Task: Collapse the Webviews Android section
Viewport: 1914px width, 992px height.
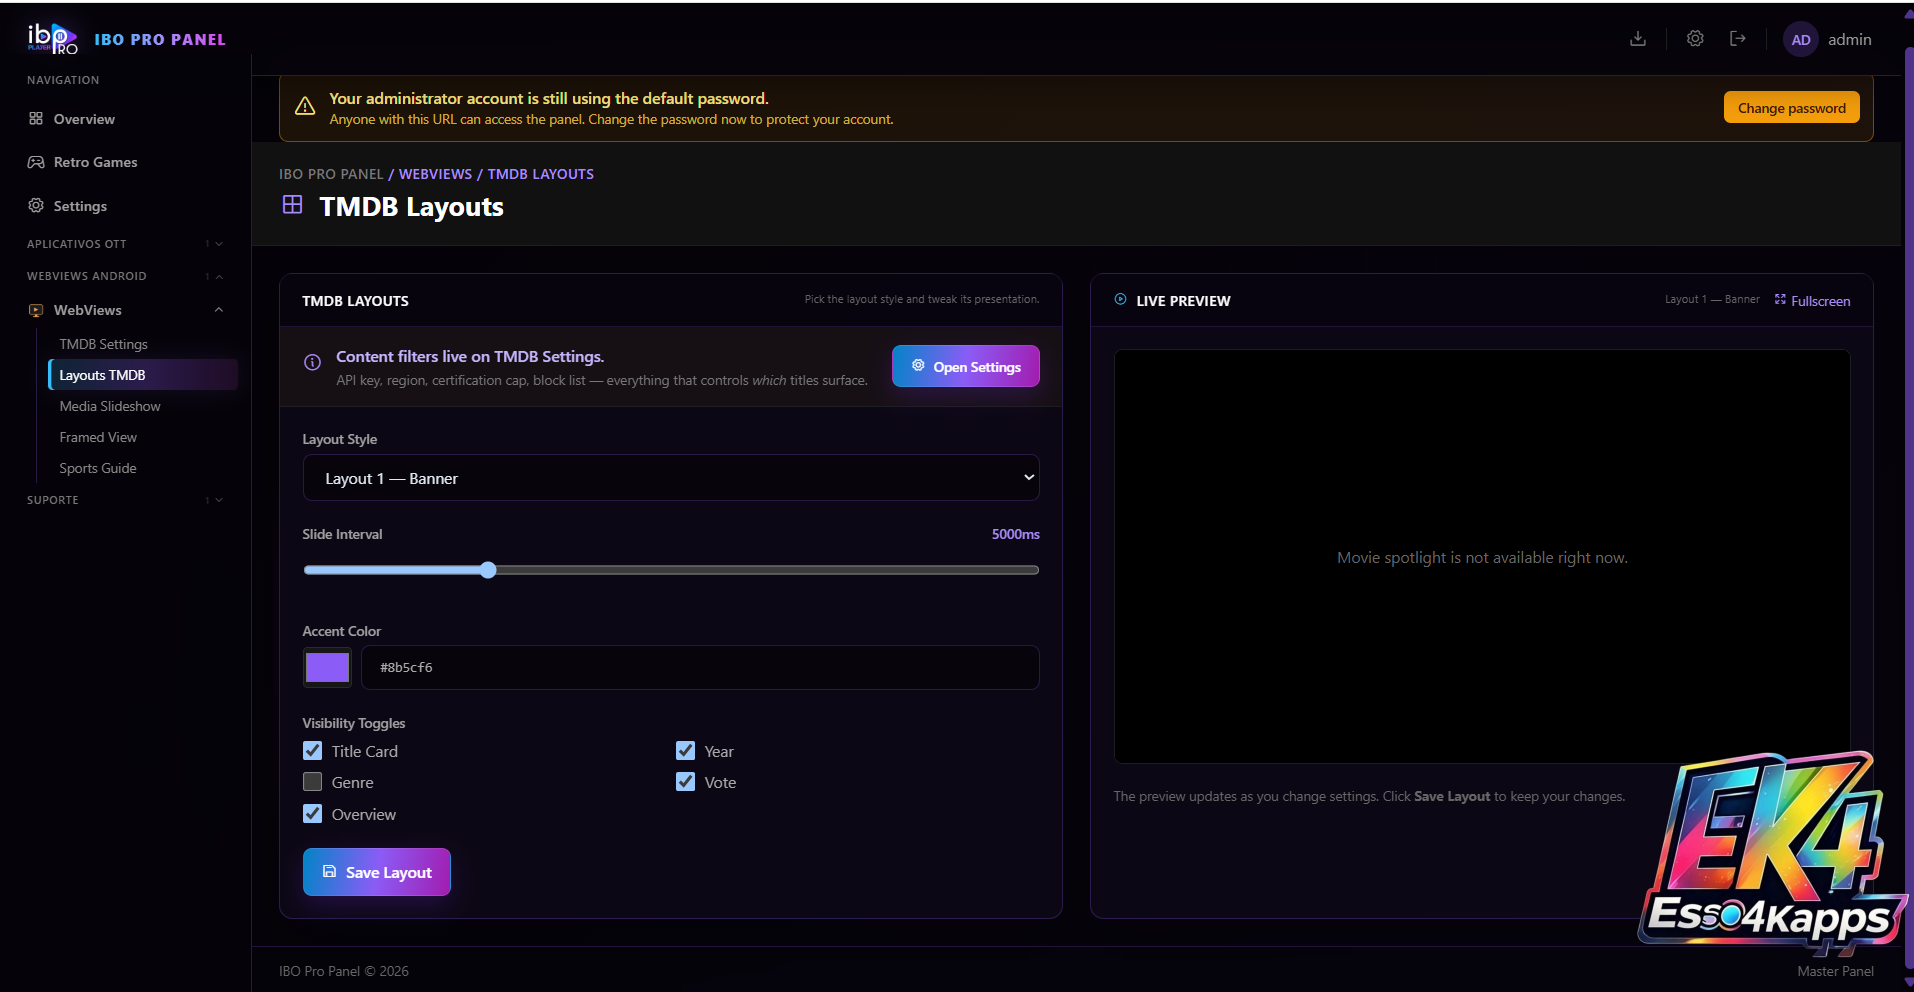Action: click(125, 276)
